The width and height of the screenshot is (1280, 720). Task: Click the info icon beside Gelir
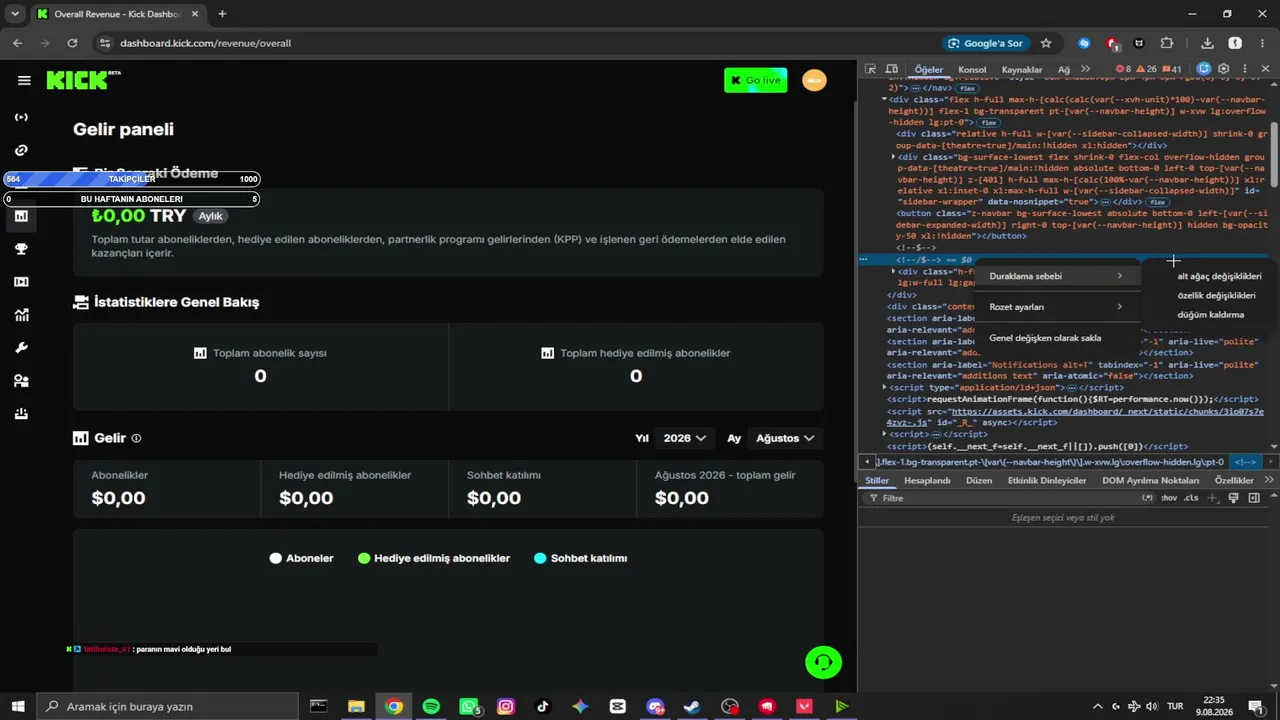(136, 438)
